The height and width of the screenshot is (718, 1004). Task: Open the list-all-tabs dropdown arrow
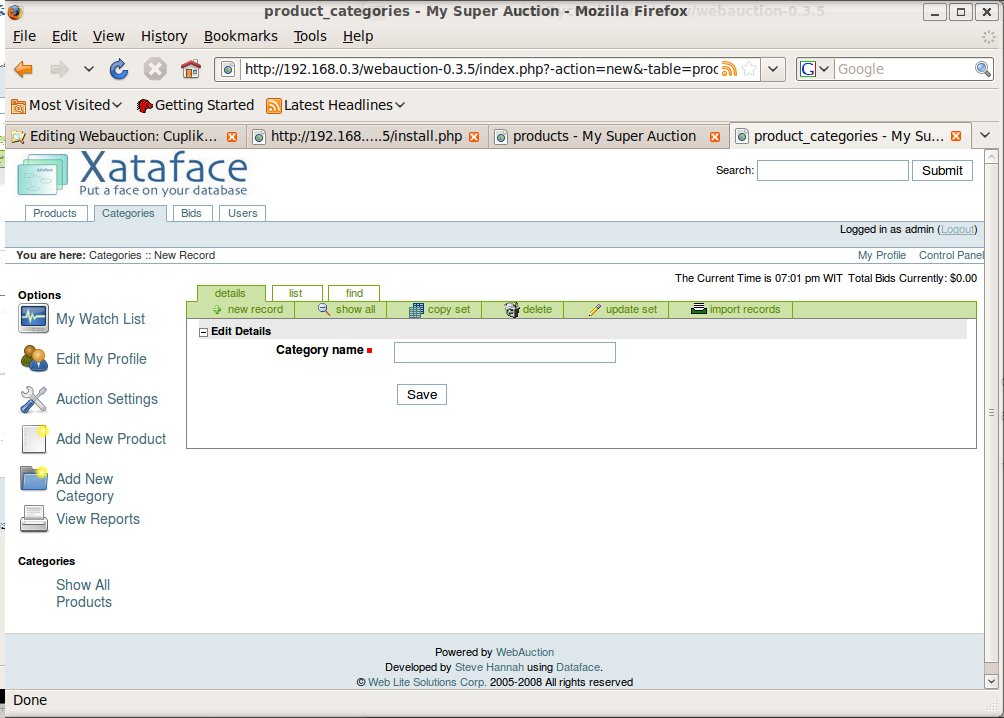985,136
